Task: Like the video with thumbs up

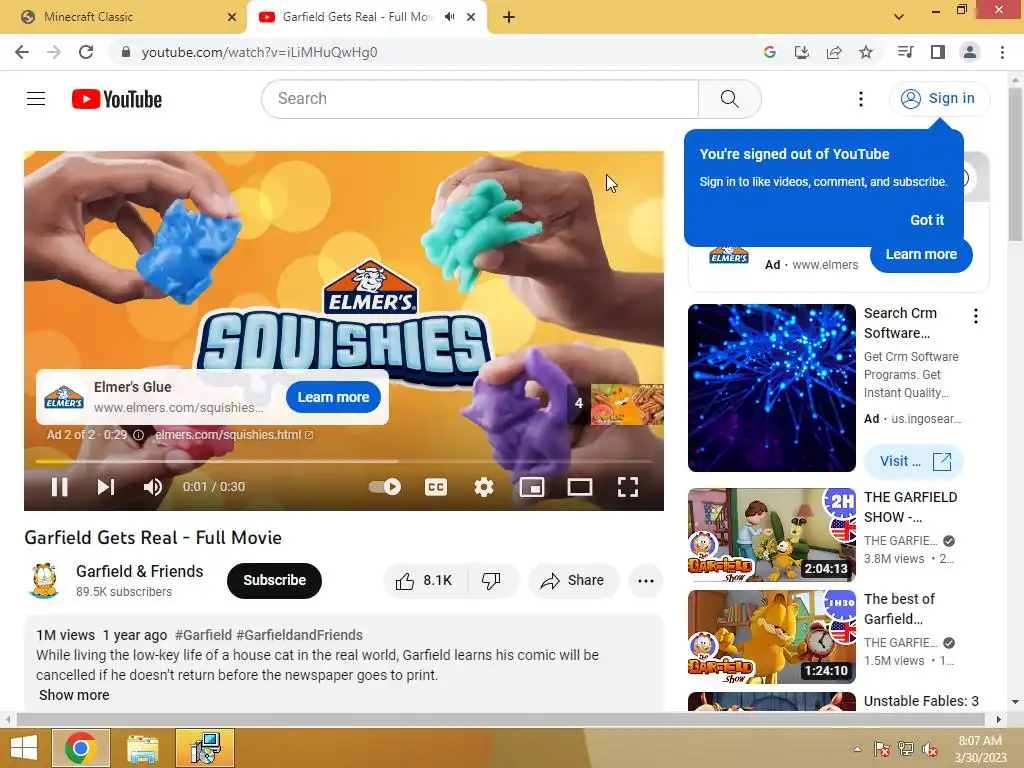Action: click(424, 581)
